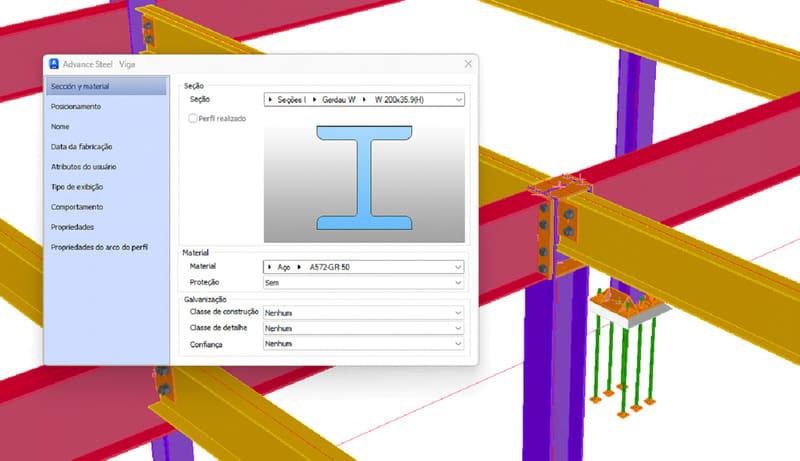The height and width of the screenshot is (461, 800).
Task: Select the bolted connection plate in the 3D model
Action: point(544,238)
